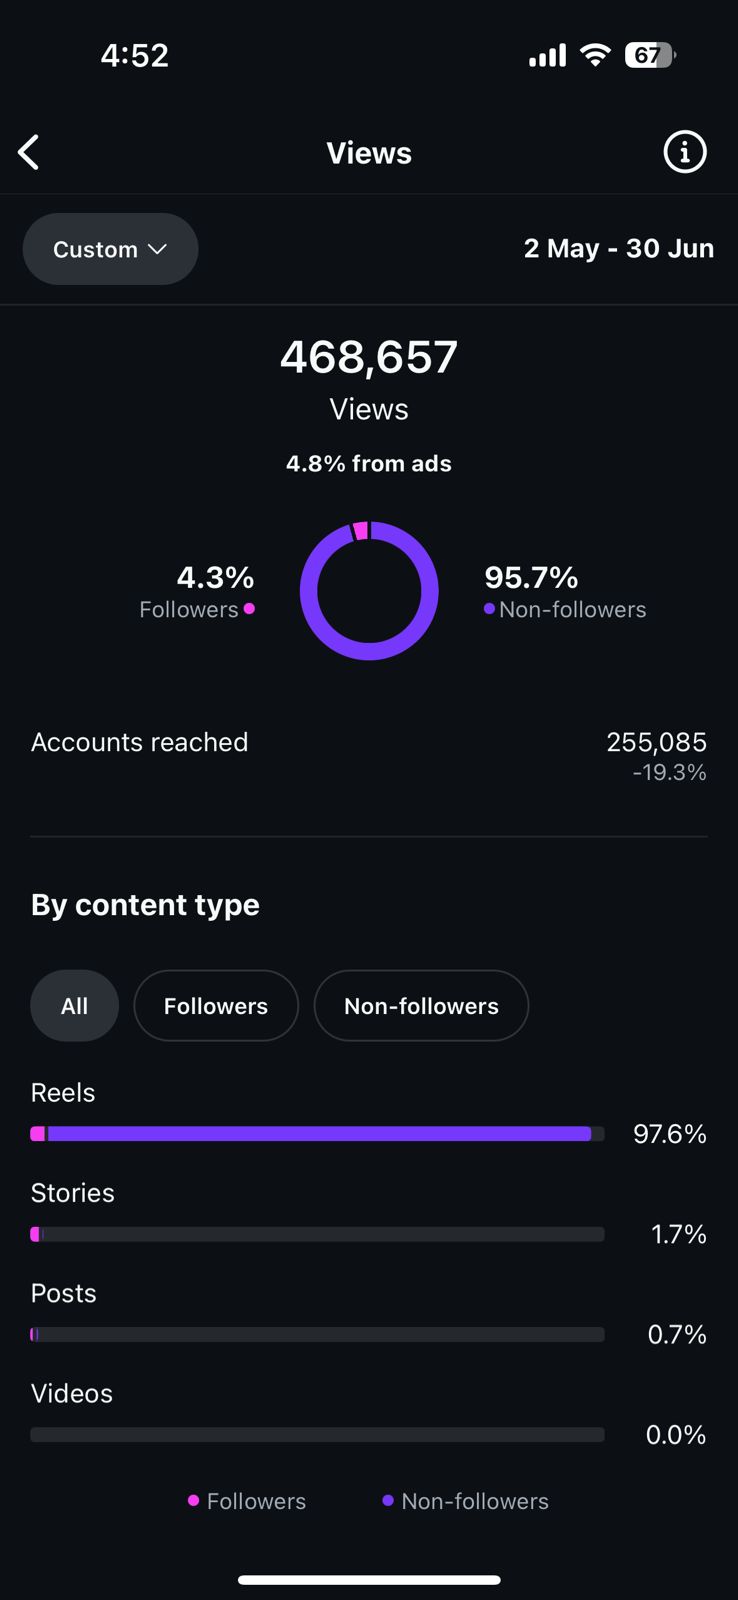Tap the Reels 97.6% progress bar

pos(318,1134)
